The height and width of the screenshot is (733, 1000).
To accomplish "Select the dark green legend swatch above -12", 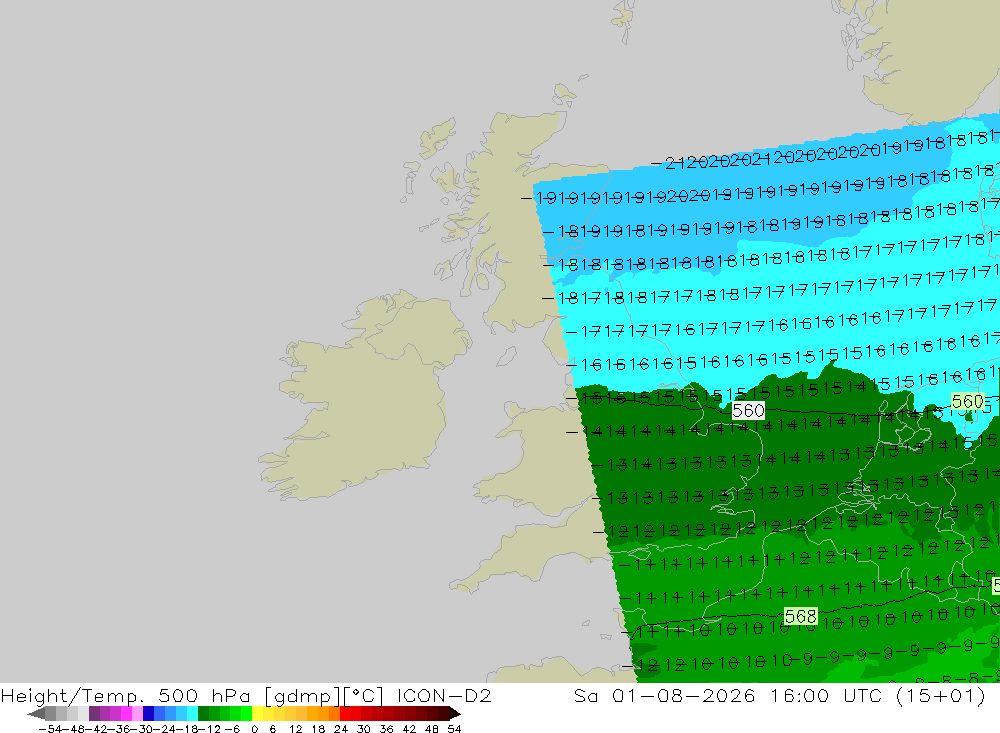I will click(x=203, y=714).
